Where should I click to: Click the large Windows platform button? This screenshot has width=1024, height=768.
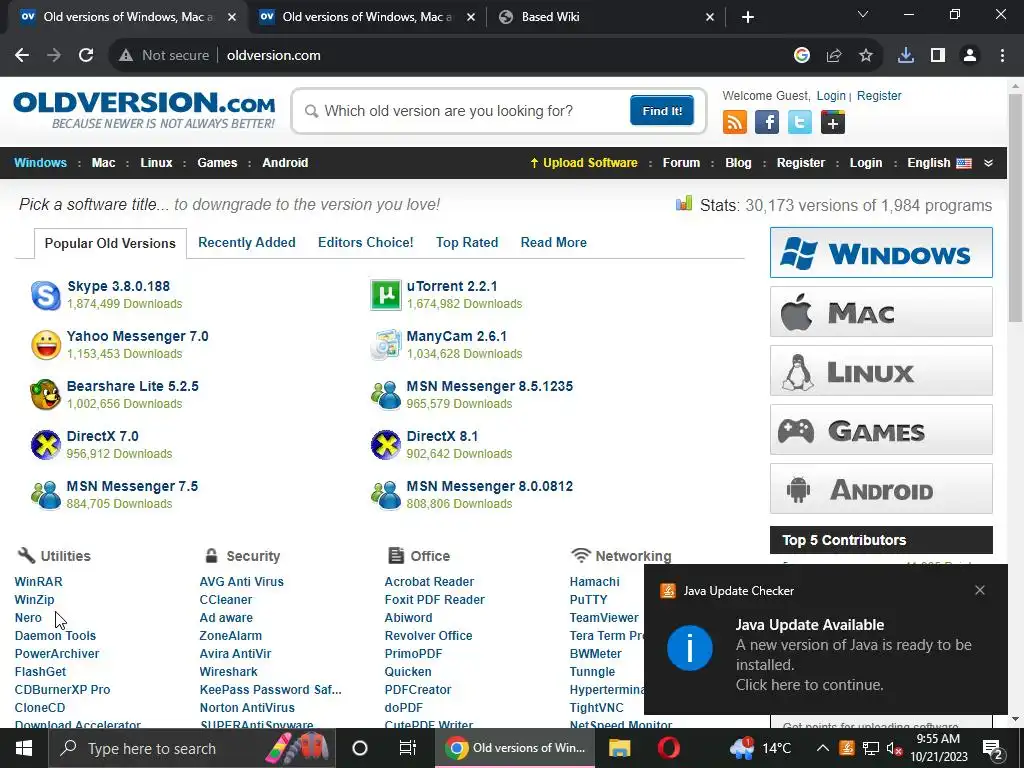coord(881,253)
